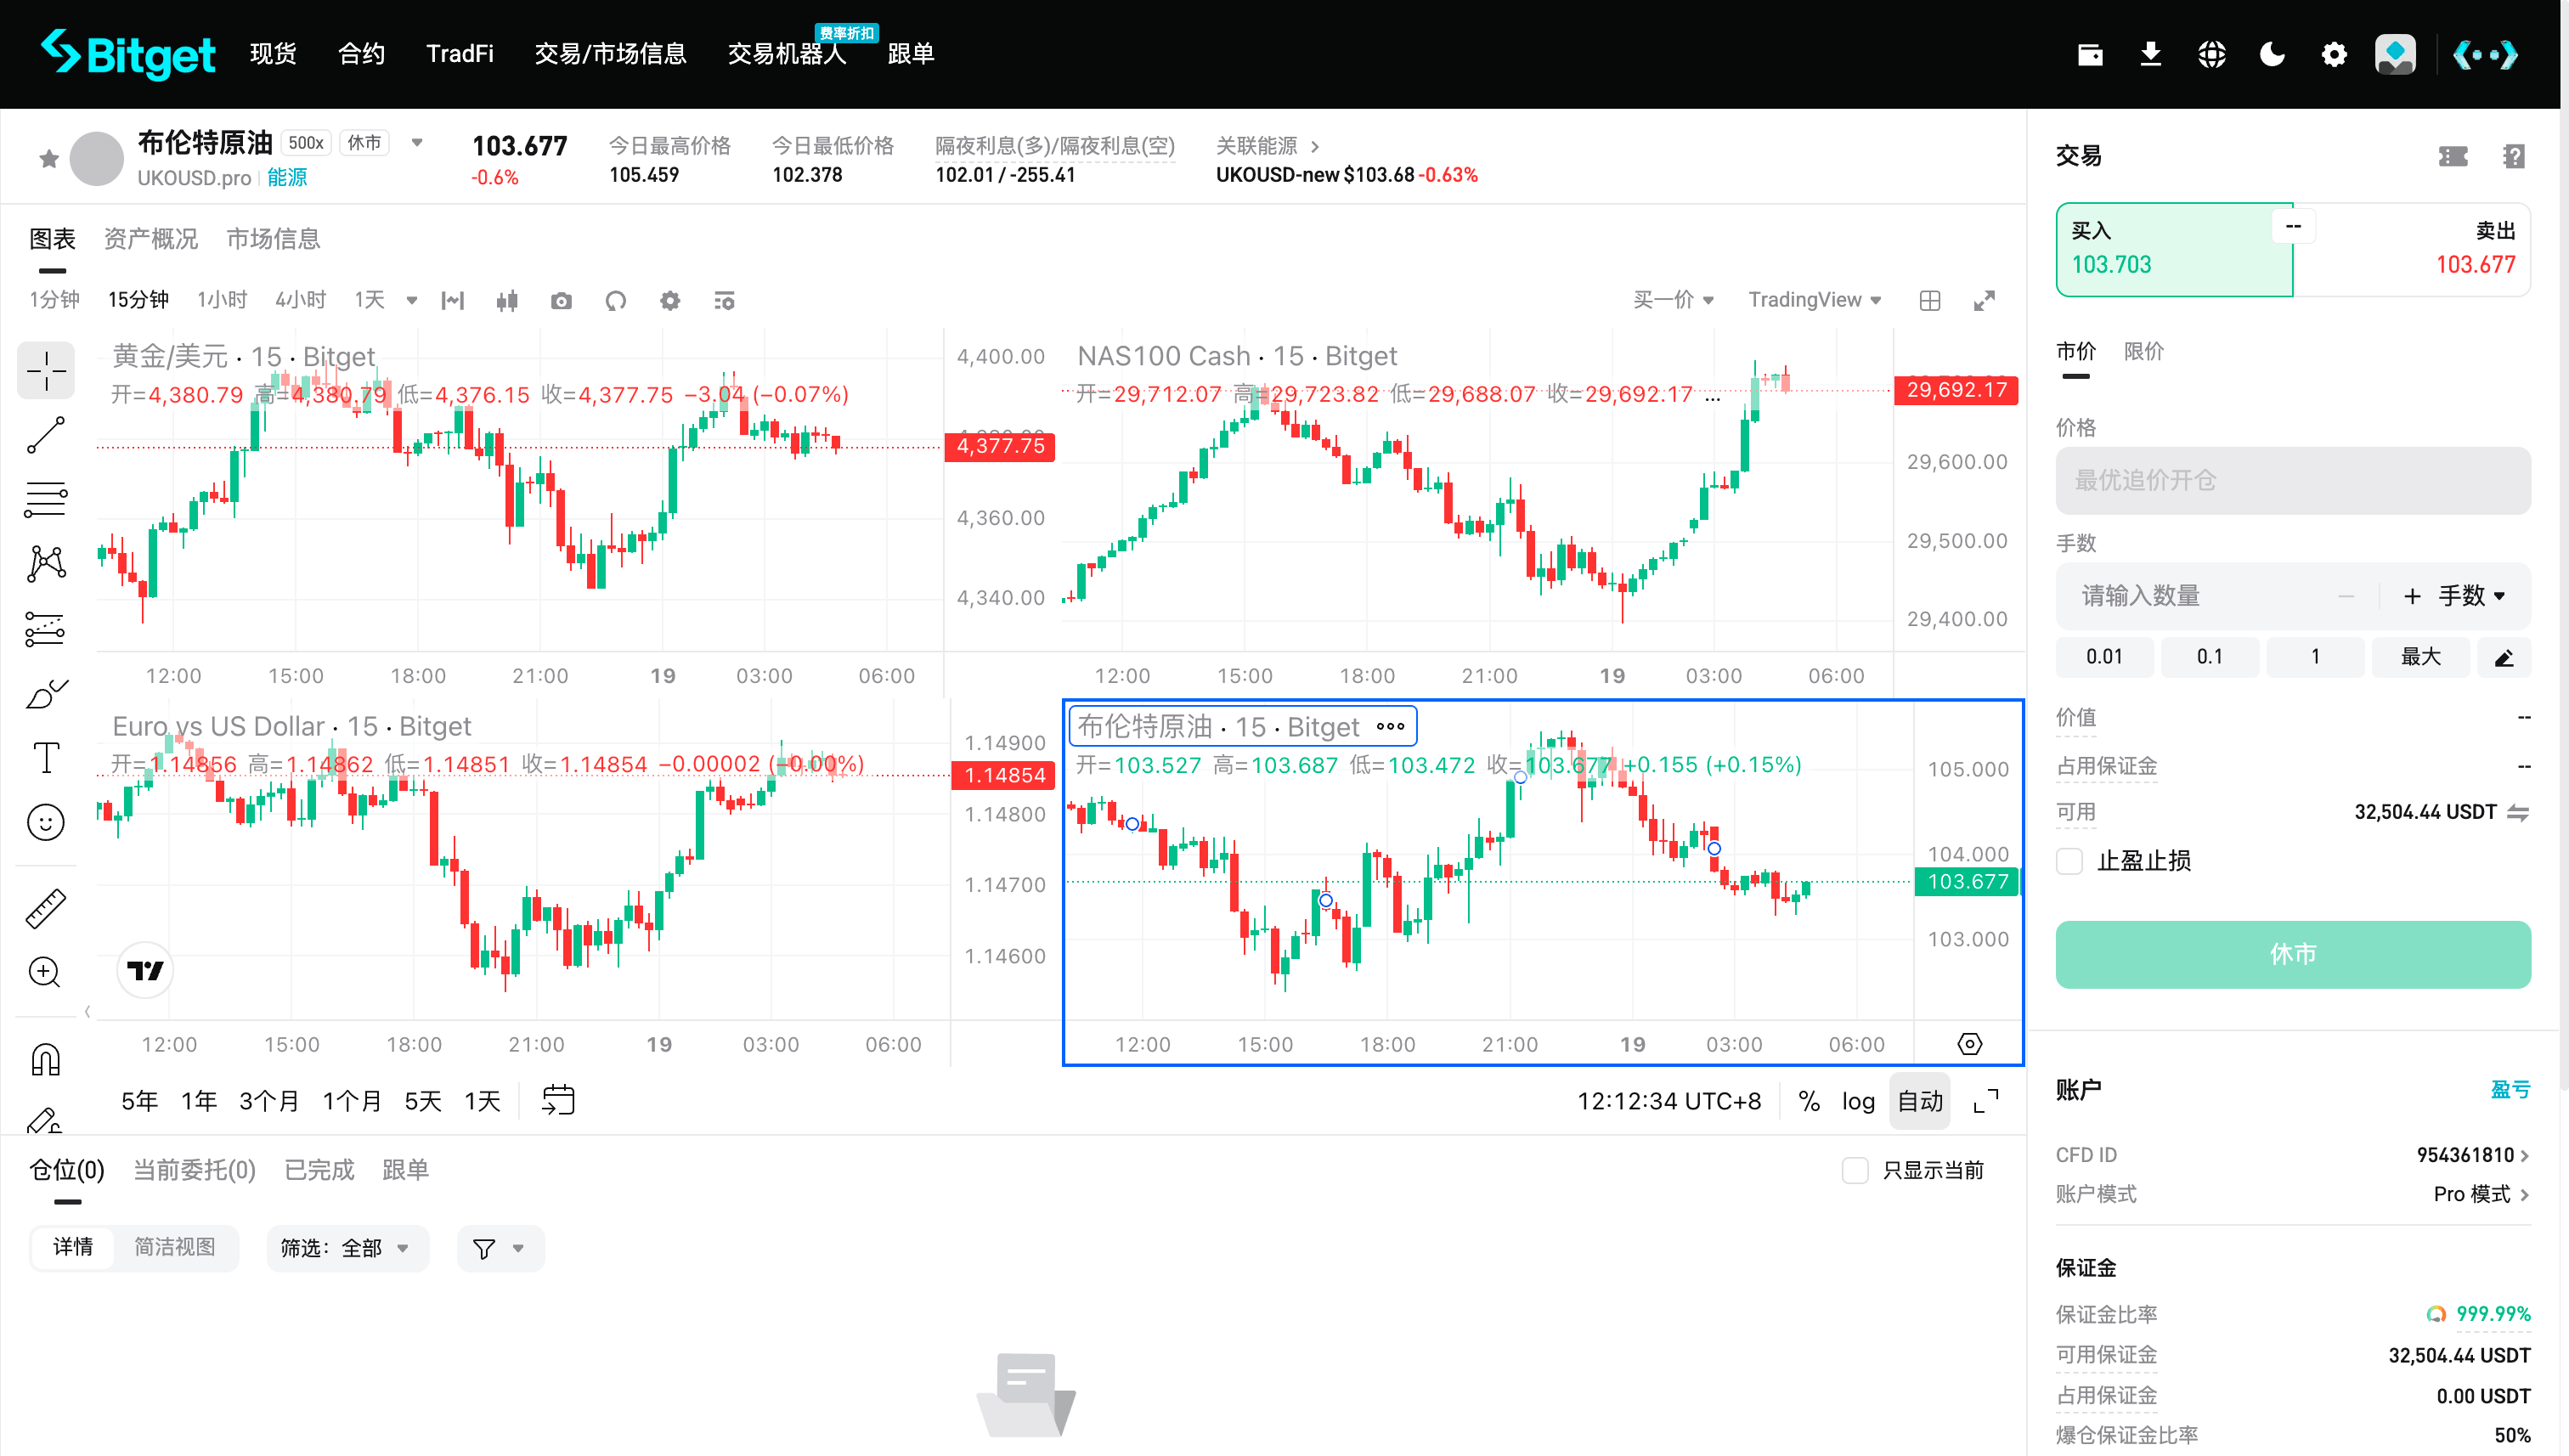
Task: Open the TradingView chart source dropdown
Action: pos(1814,300)
